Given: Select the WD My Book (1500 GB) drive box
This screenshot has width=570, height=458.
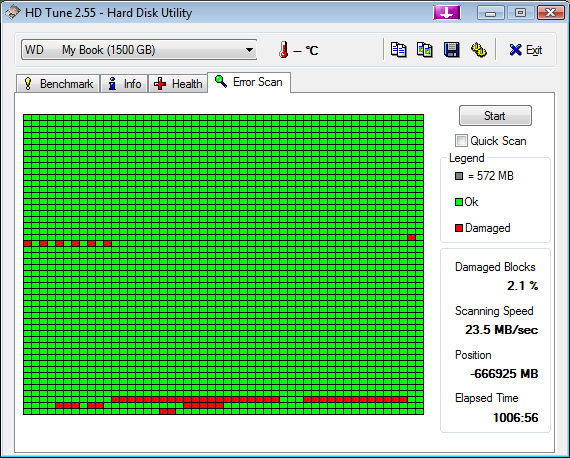Looking at the screenshot, I should point(139,50).
